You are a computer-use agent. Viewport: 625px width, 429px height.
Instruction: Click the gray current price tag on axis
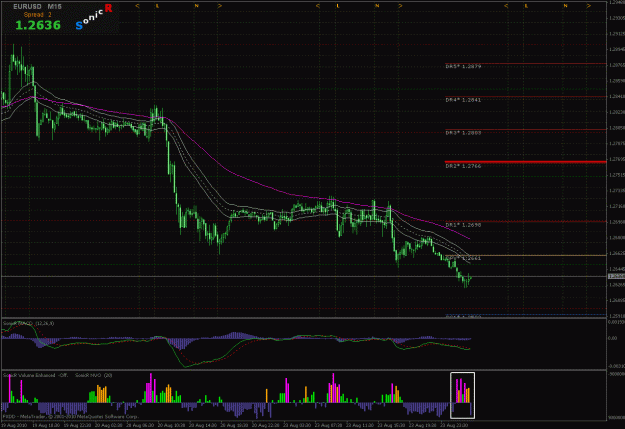tap(616, 276)
